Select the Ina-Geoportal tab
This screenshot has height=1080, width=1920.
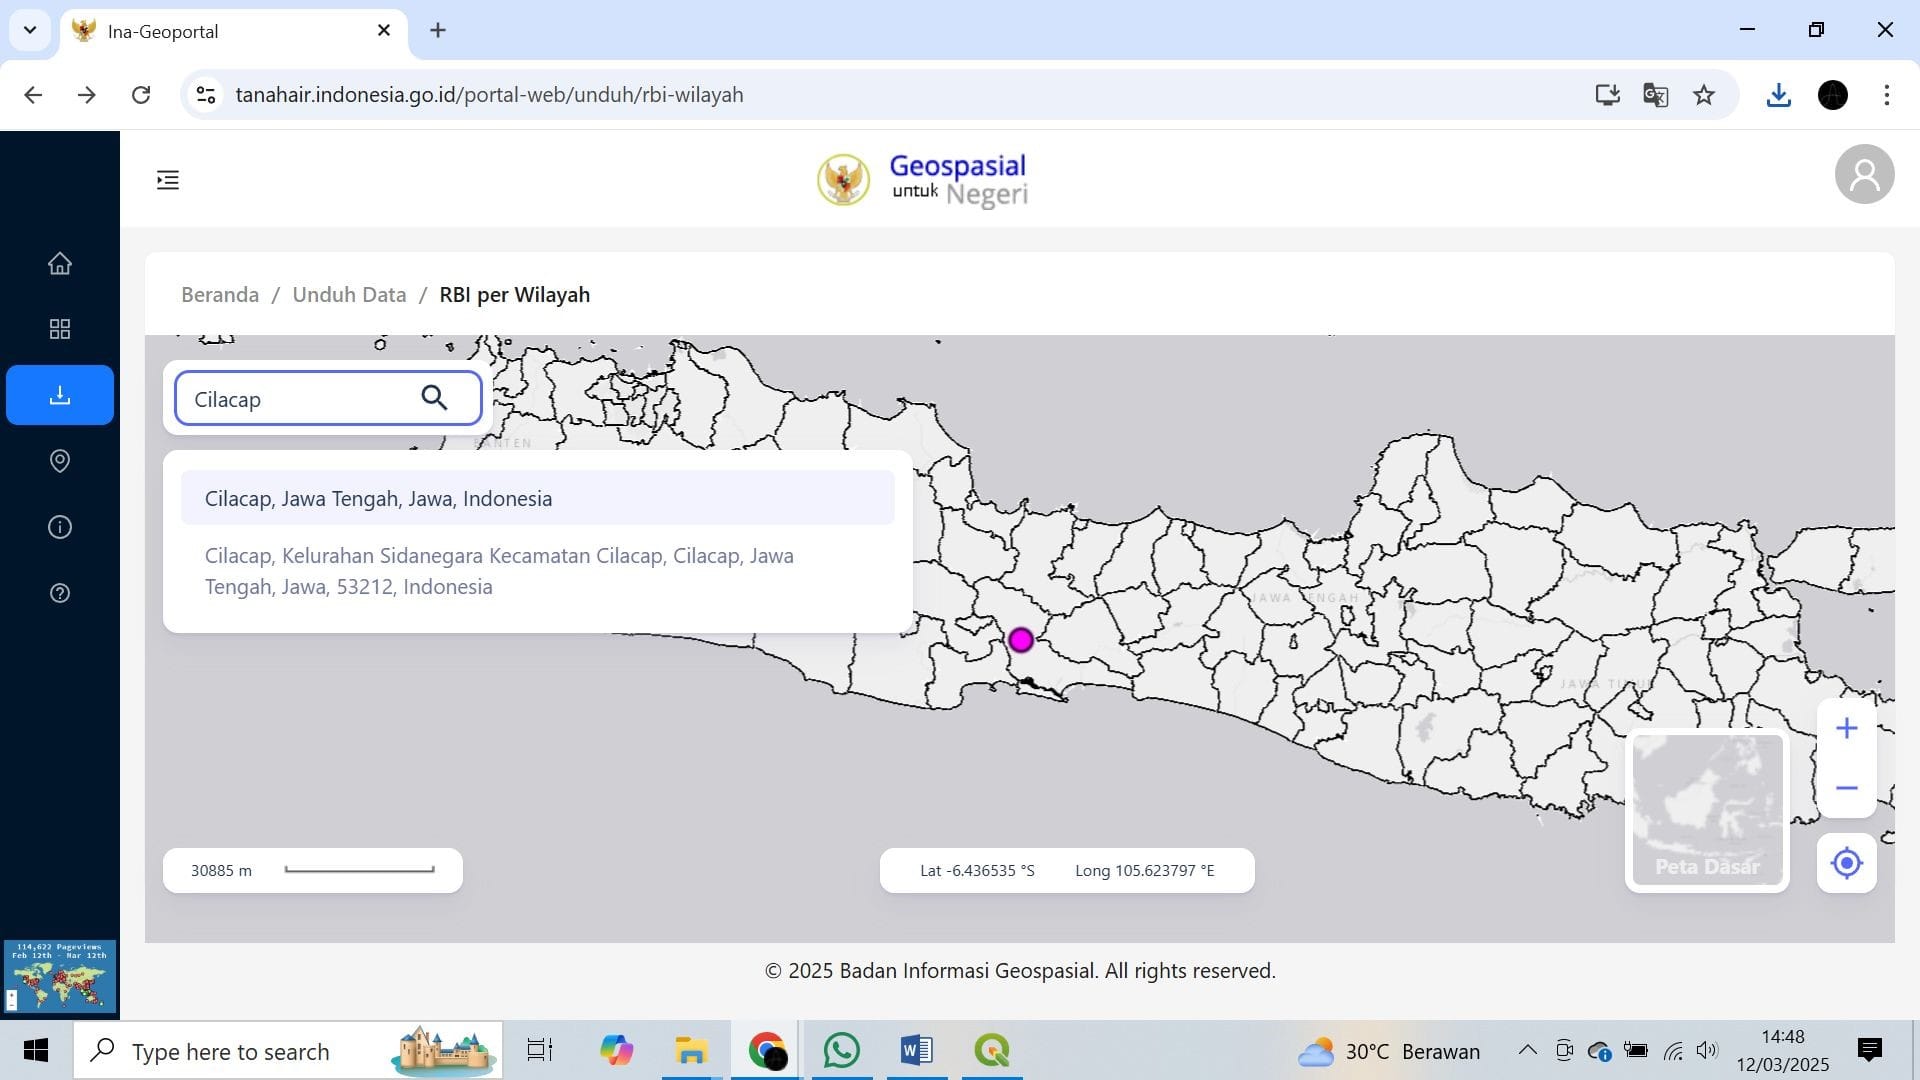[234, 31]
